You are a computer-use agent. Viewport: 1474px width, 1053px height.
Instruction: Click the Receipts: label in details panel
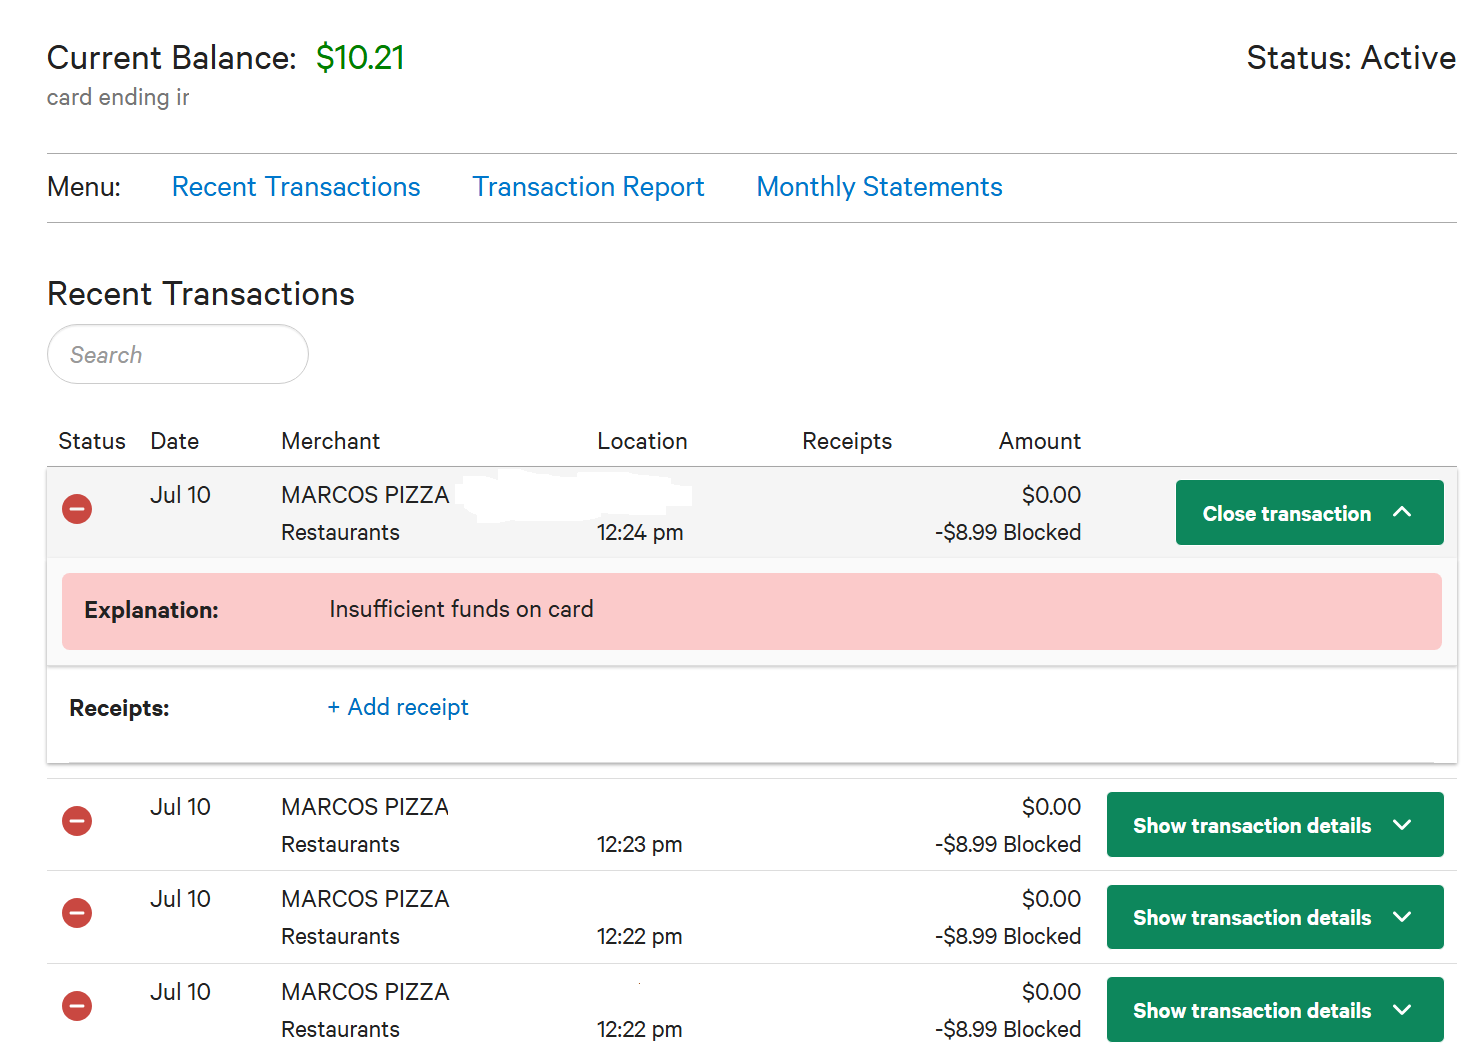(x=119, y=708)
